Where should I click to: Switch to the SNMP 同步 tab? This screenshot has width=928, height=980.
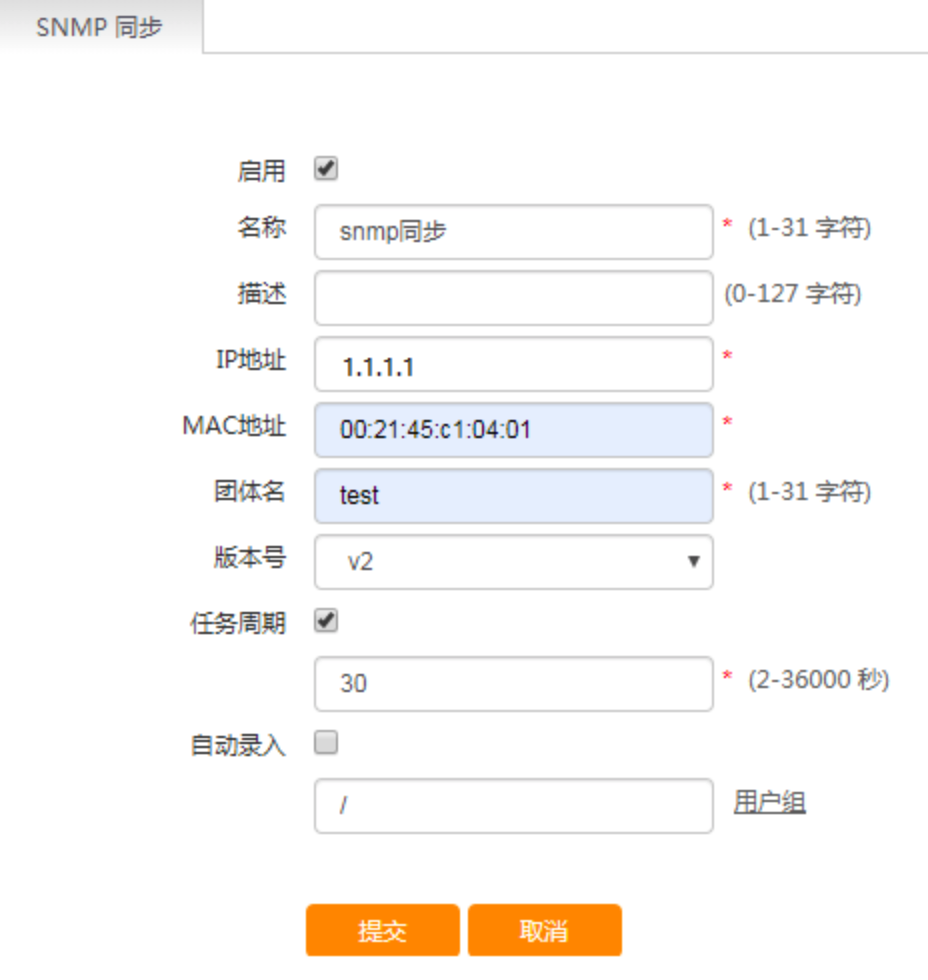click(101, 27)
